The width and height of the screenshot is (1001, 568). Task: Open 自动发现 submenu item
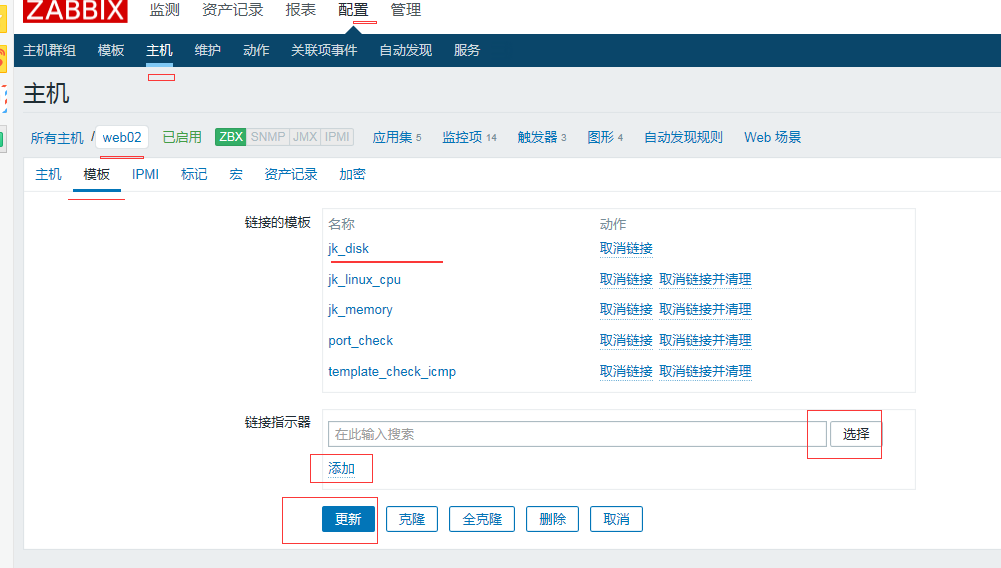tap(405, 50)
